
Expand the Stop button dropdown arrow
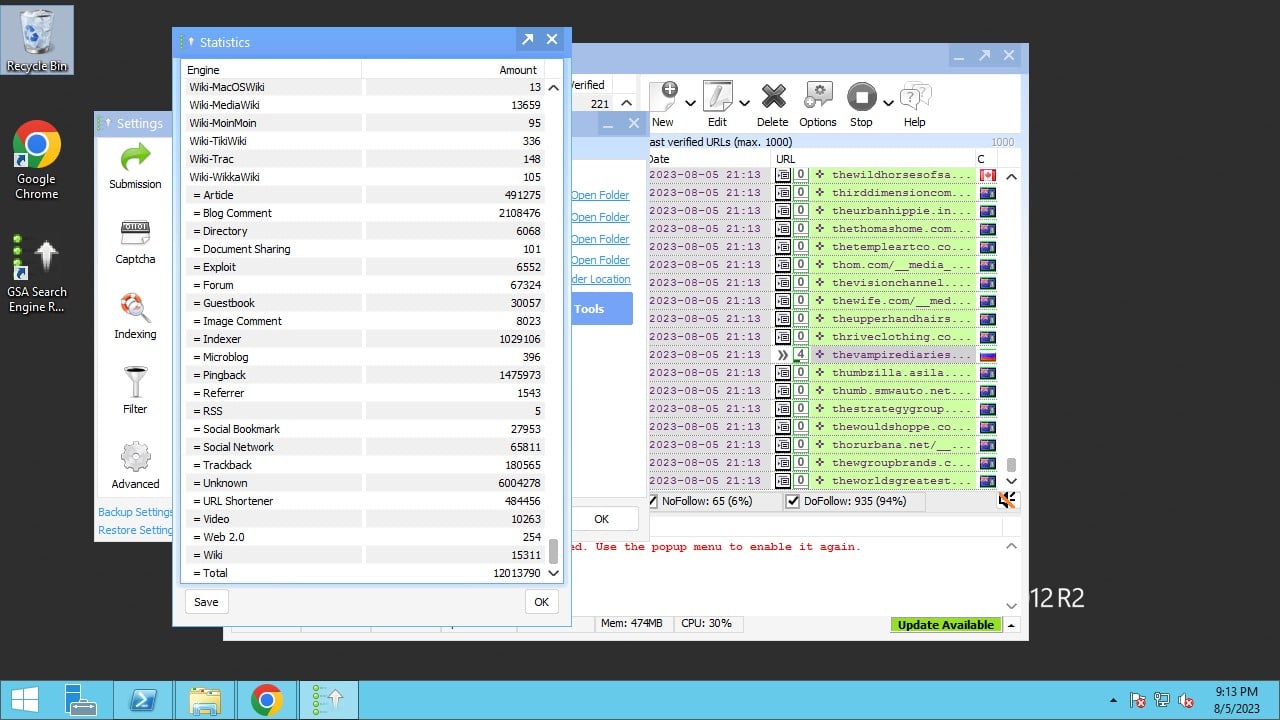click(888, 102)
